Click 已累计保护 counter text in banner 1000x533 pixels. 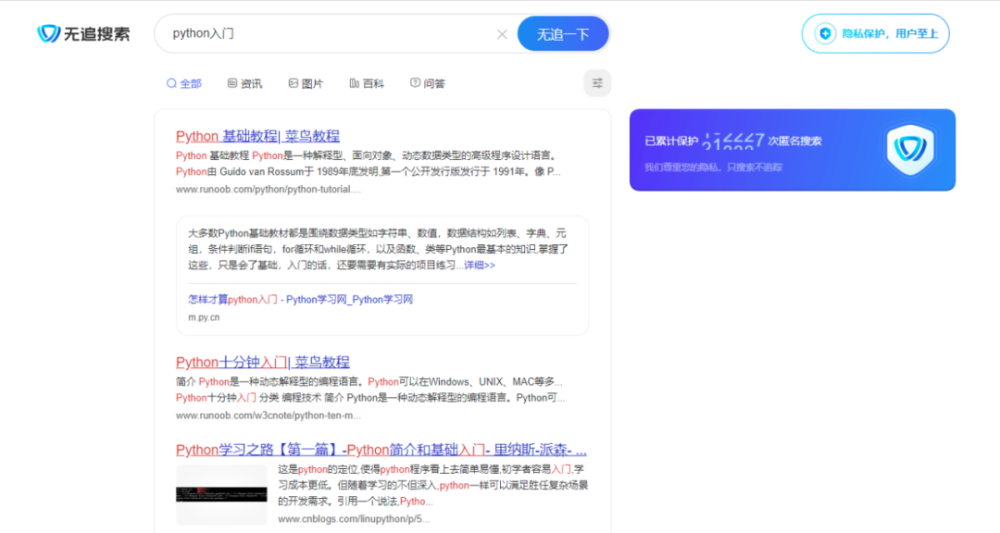(733, 141)
